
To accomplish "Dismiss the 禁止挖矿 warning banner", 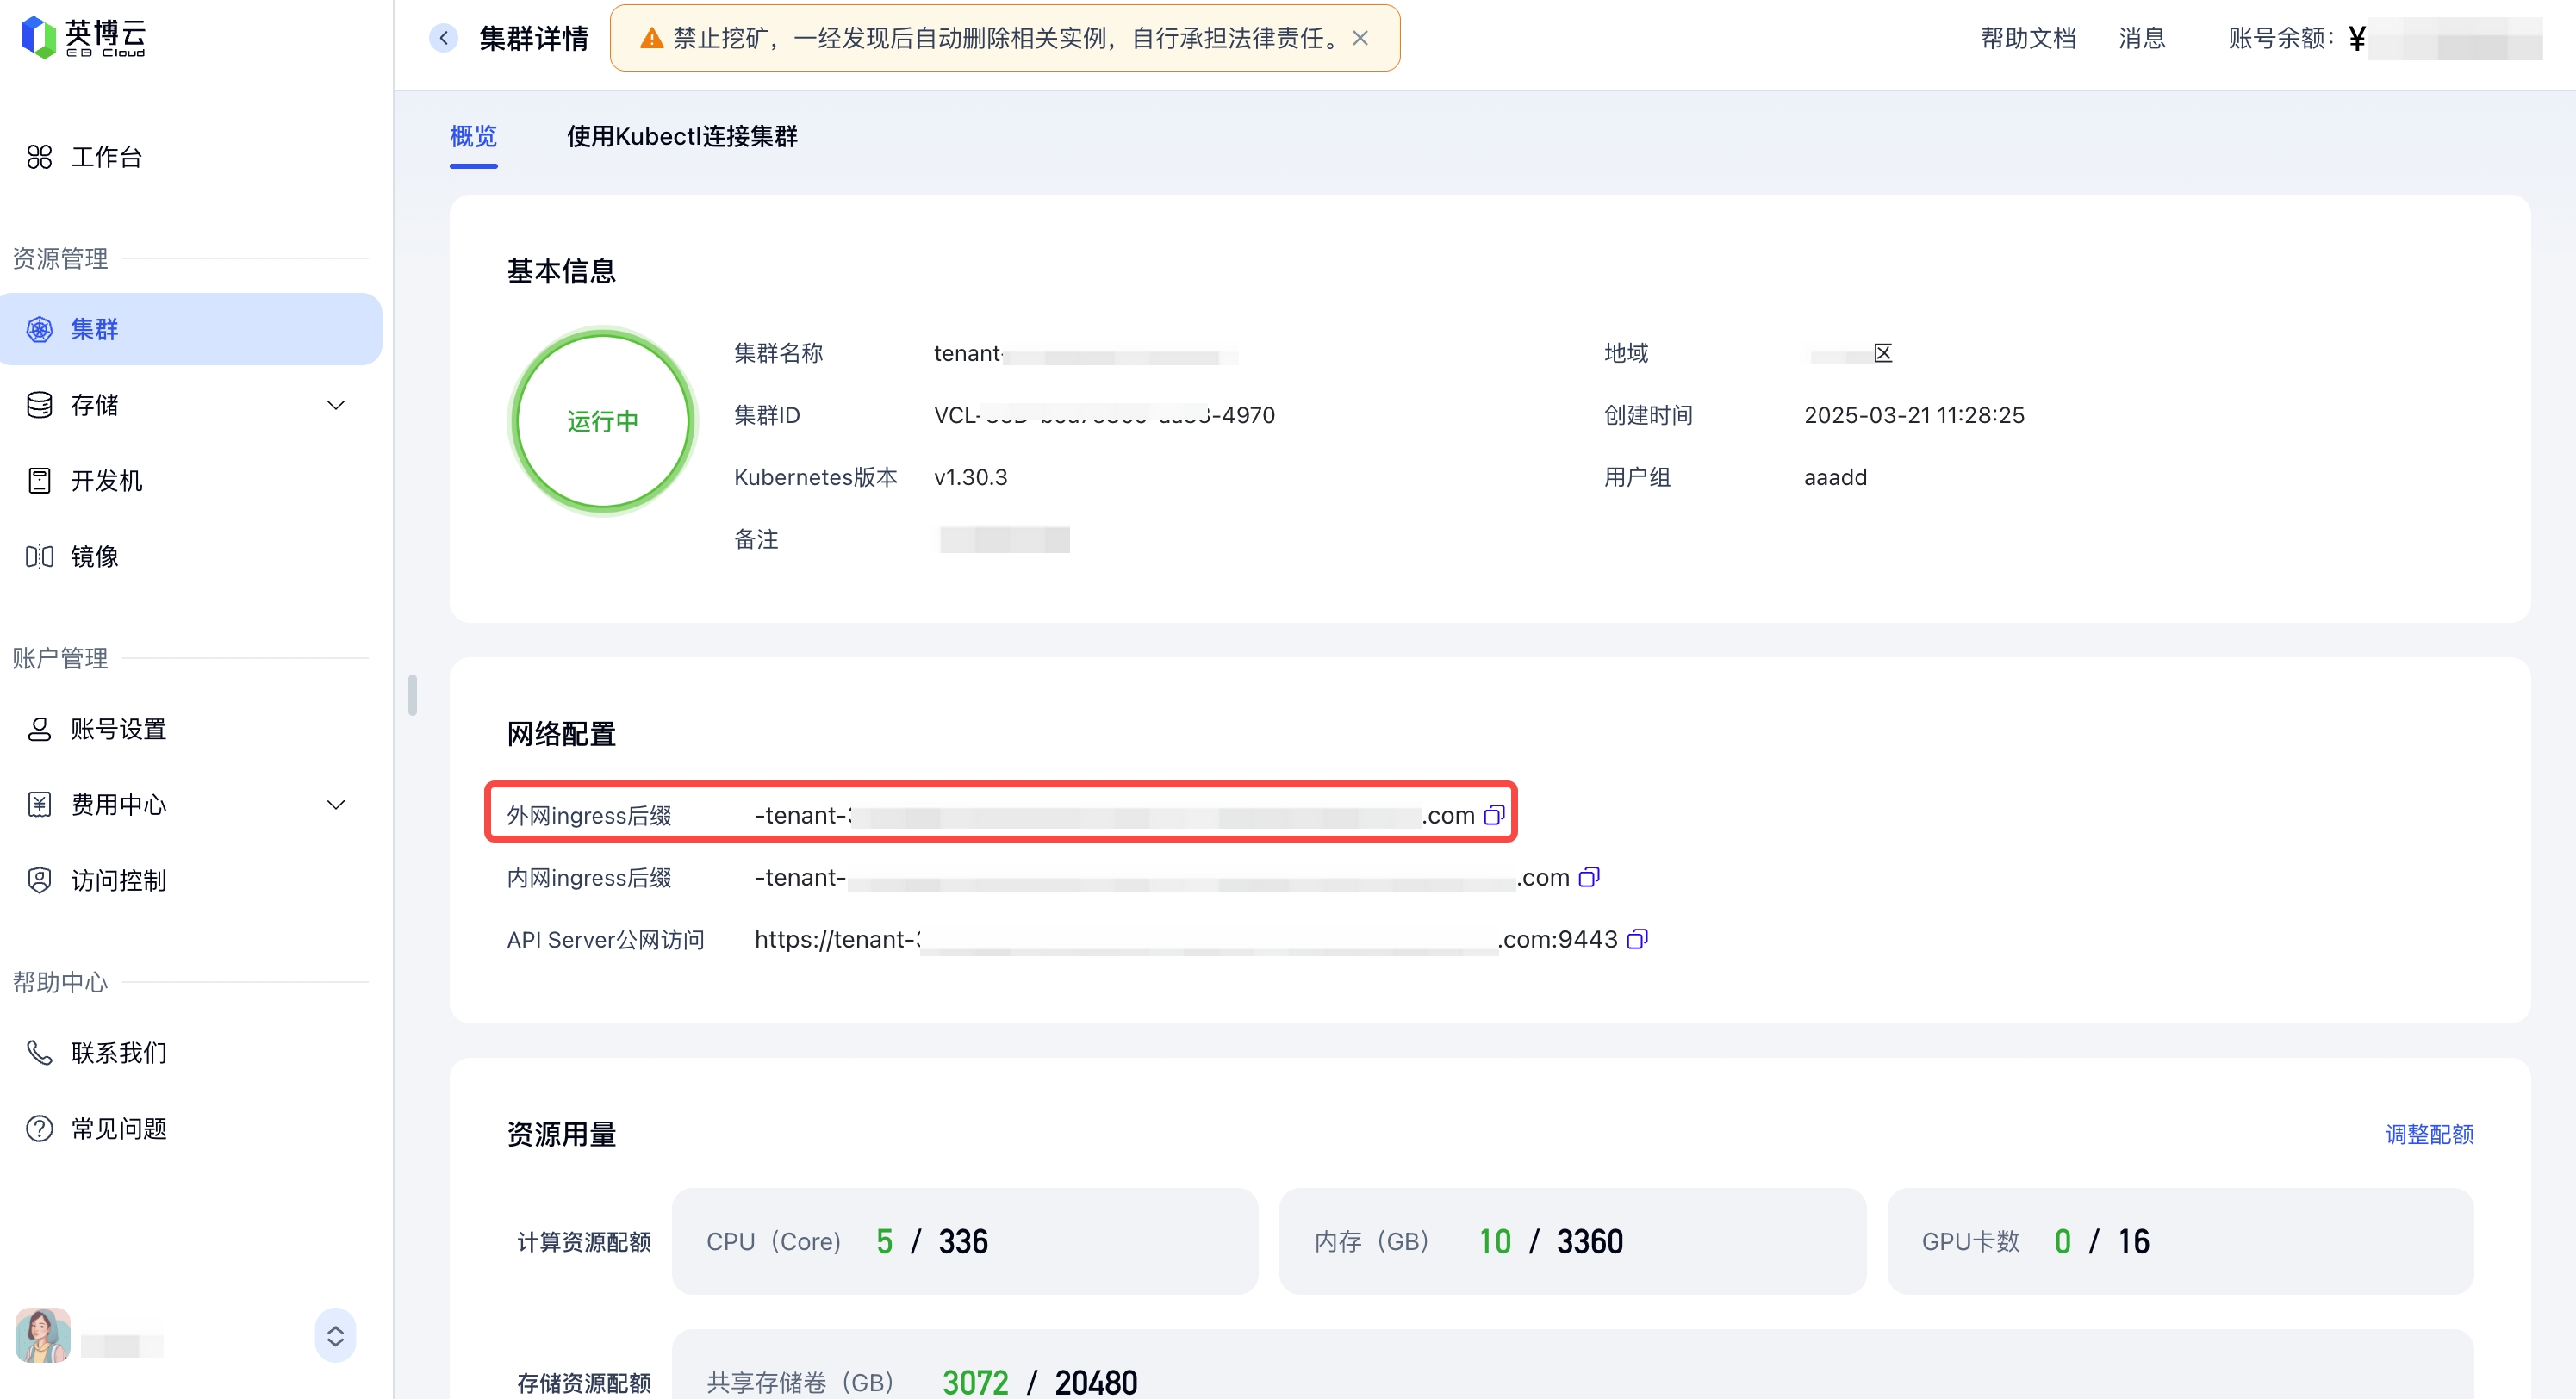I will coord(1360,38).
